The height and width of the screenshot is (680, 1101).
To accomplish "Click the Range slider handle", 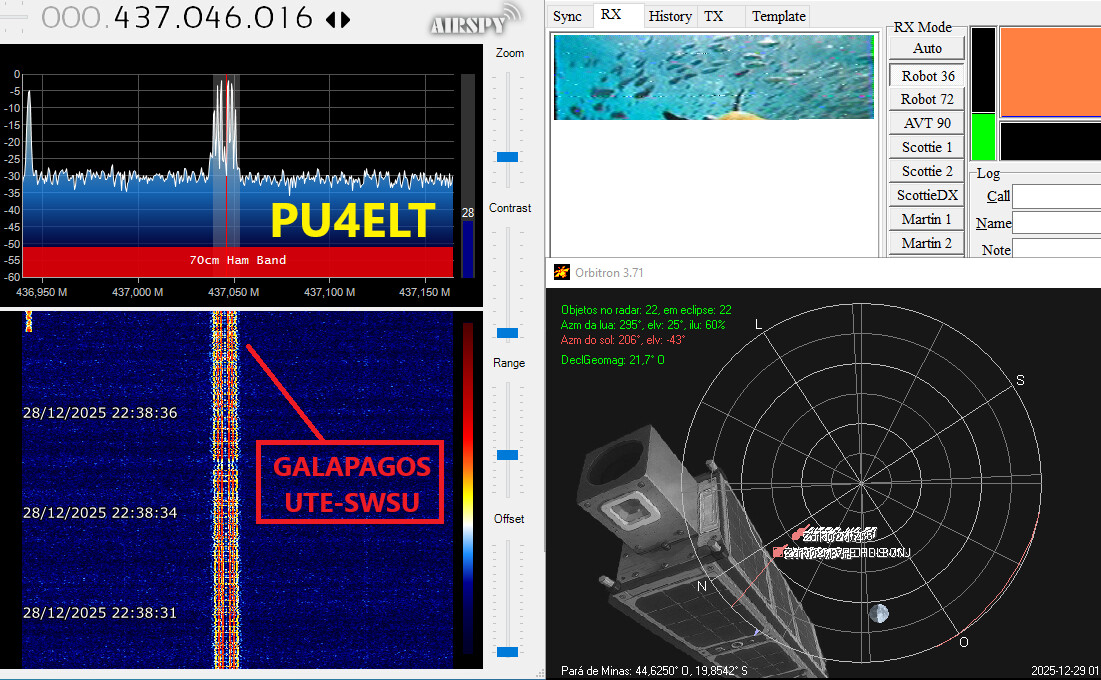I will (x=508, y=455).
